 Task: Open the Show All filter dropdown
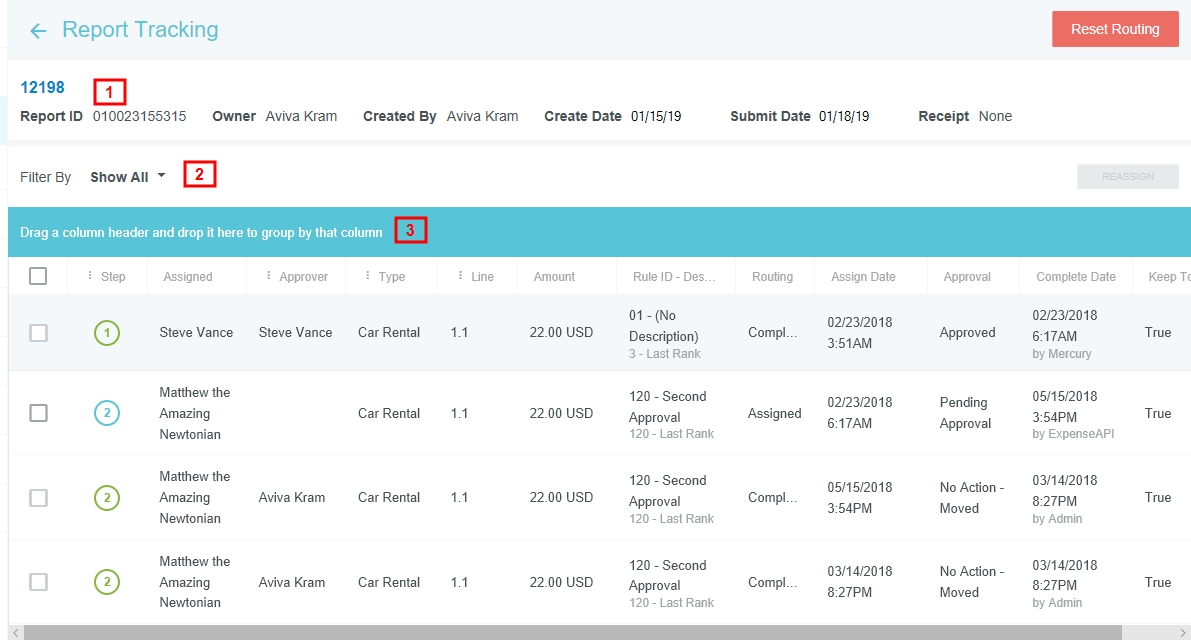click(128, 177)
